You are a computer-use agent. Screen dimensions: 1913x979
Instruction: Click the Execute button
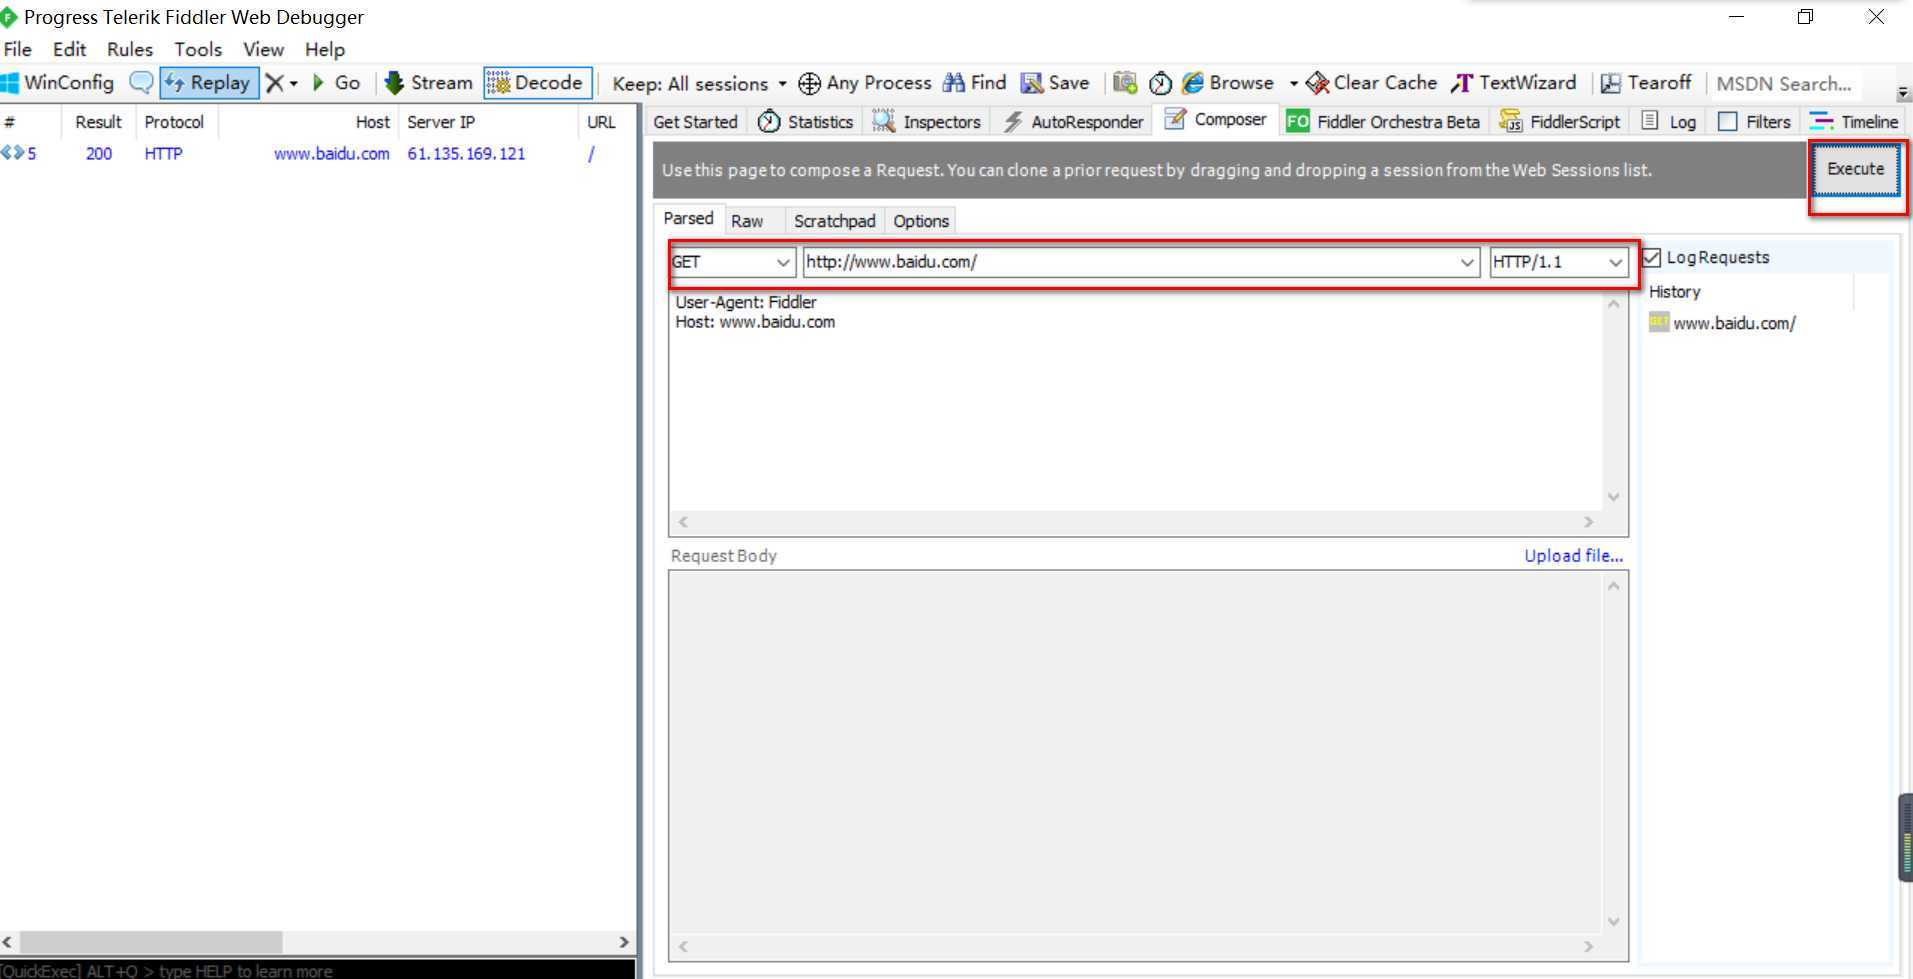pyautogui.click(x=1856, y=169)
